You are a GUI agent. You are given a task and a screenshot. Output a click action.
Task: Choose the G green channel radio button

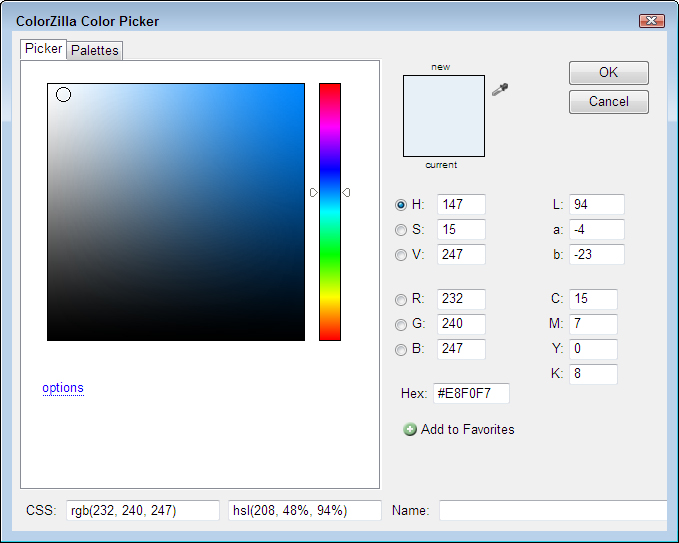(401, 324)
